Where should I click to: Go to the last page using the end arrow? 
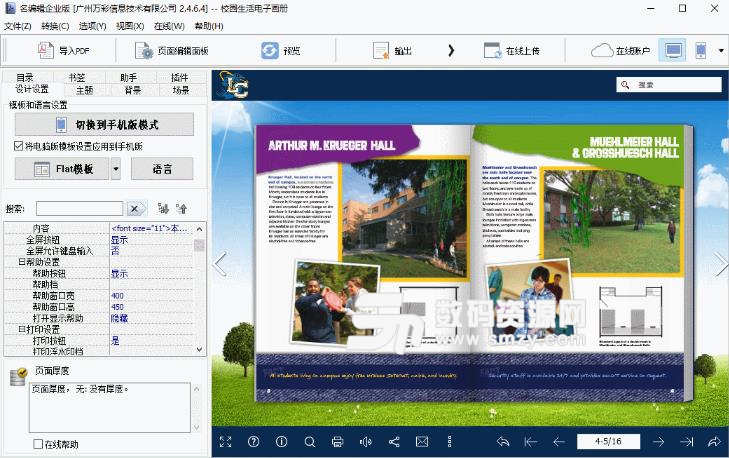pyautogui.click(x=686, y=441)
